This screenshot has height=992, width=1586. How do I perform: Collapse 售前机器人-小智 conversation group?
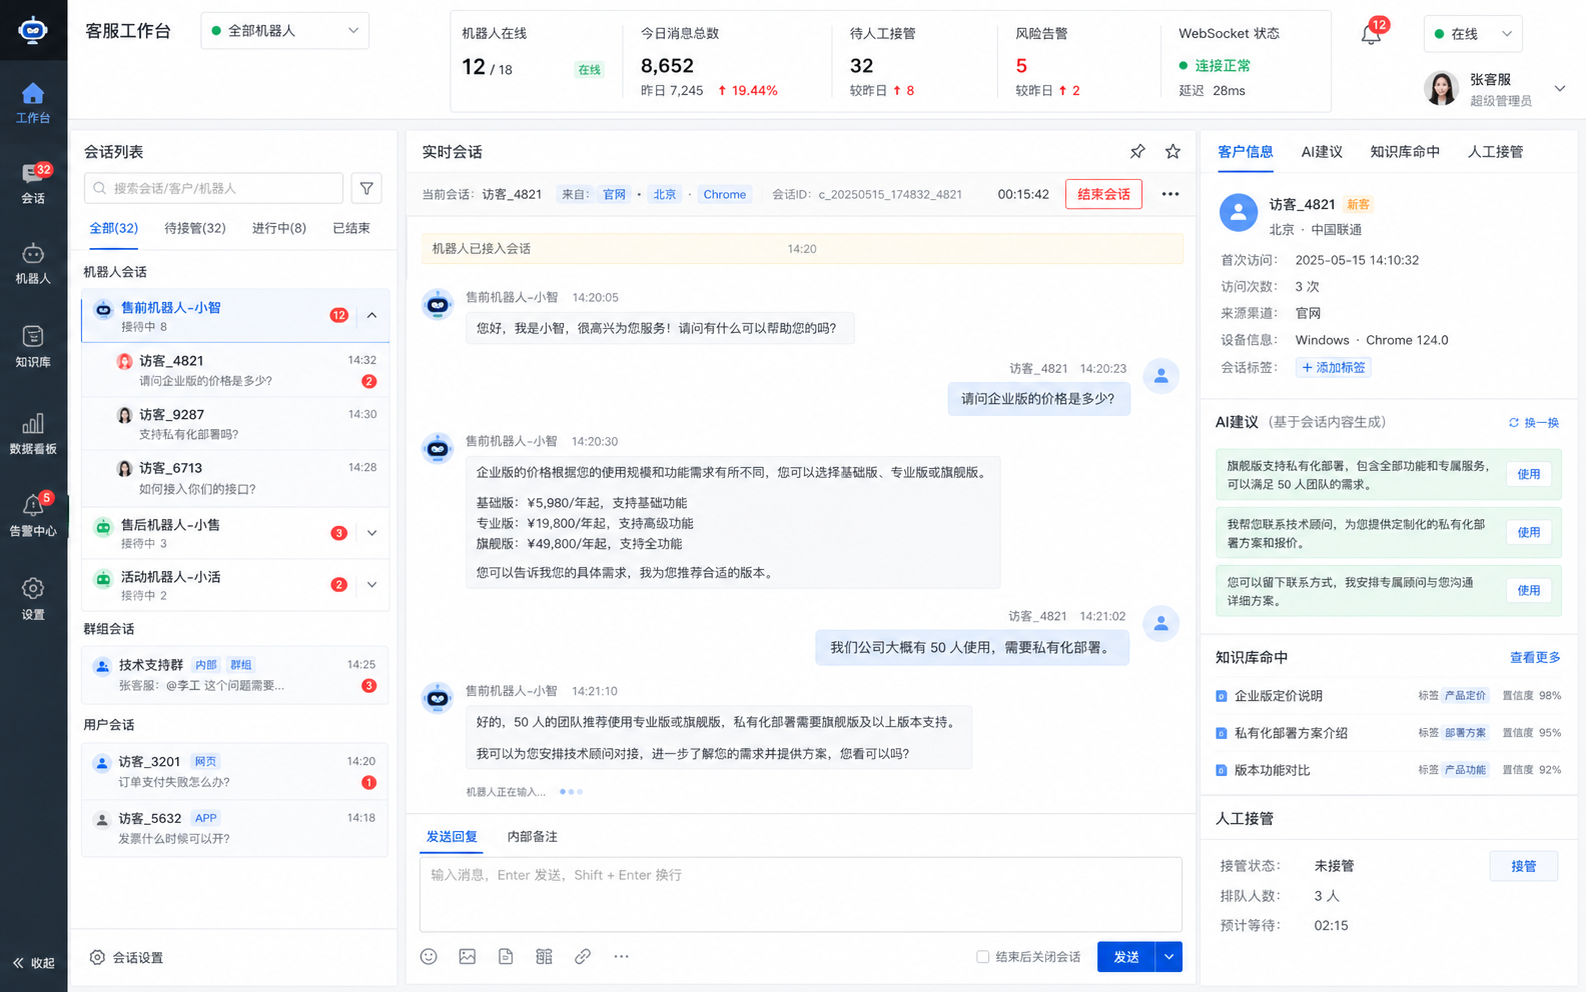tap(372, 315)
